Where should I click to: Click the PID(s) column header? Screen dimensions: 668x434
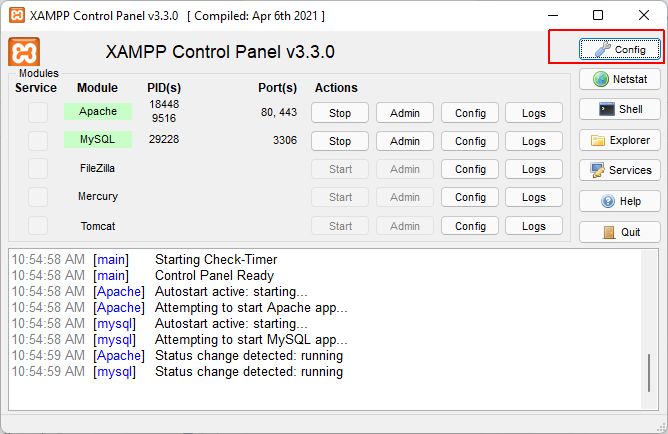pyautogui.click(x=164, y=88)
